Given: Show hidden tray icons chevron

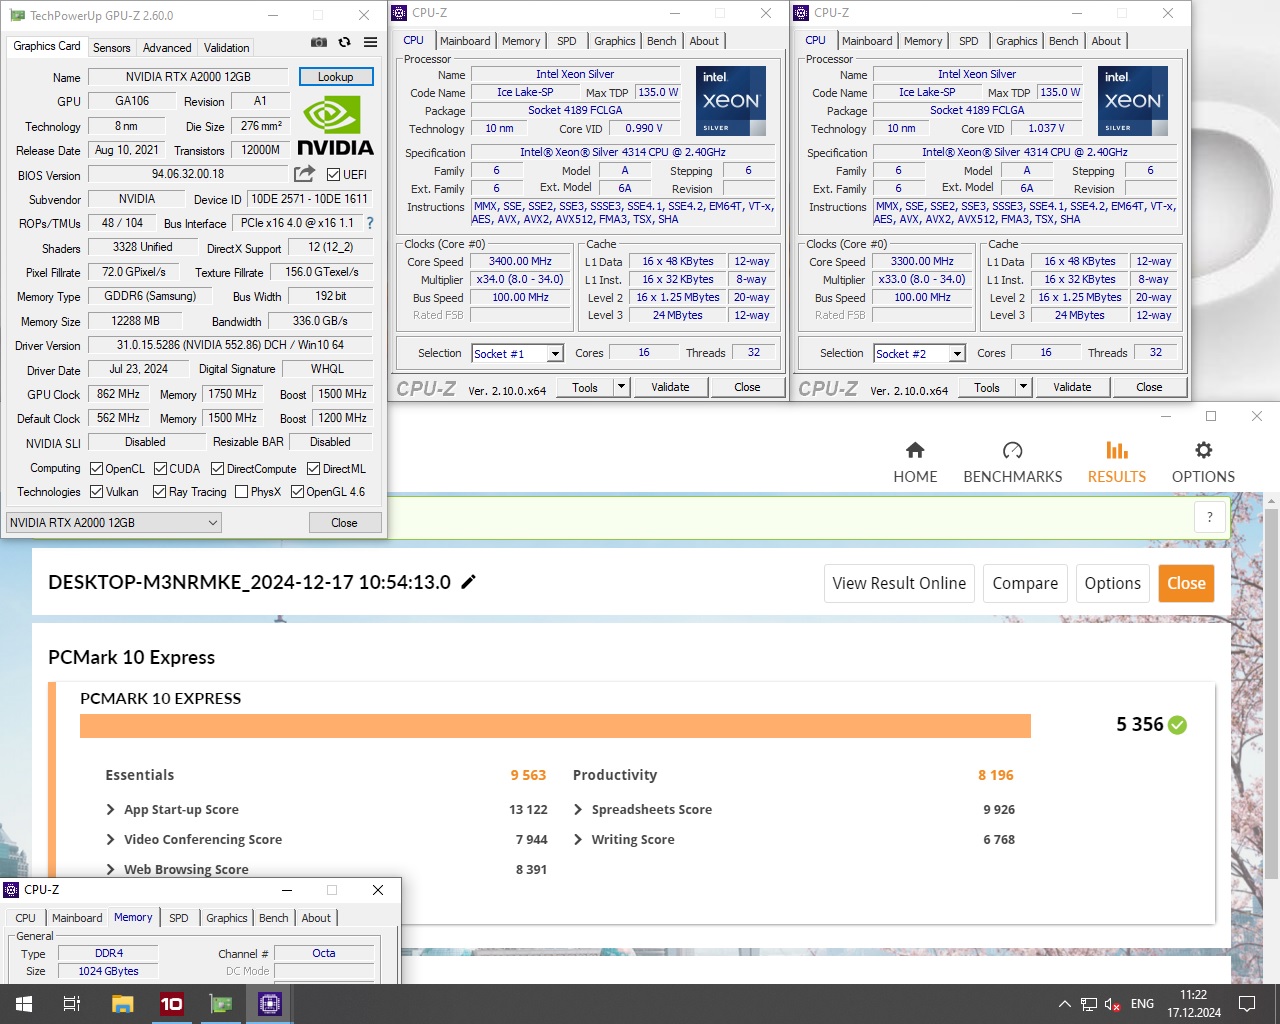Looking at the screenshot, I should [x=1064, y=1004].
